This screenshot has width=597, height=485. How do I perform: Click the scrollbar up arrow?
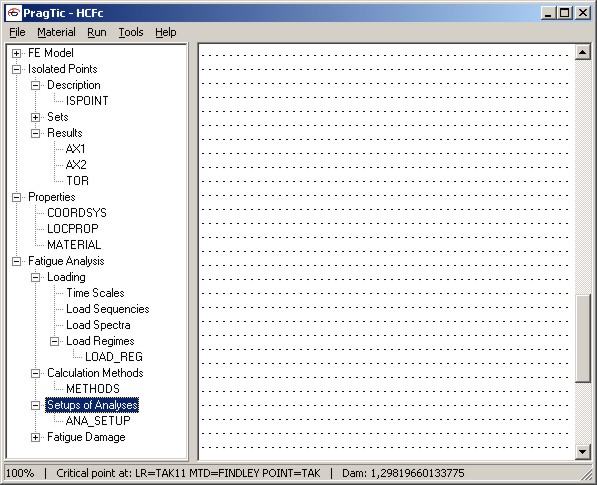(x=583, y=52)
